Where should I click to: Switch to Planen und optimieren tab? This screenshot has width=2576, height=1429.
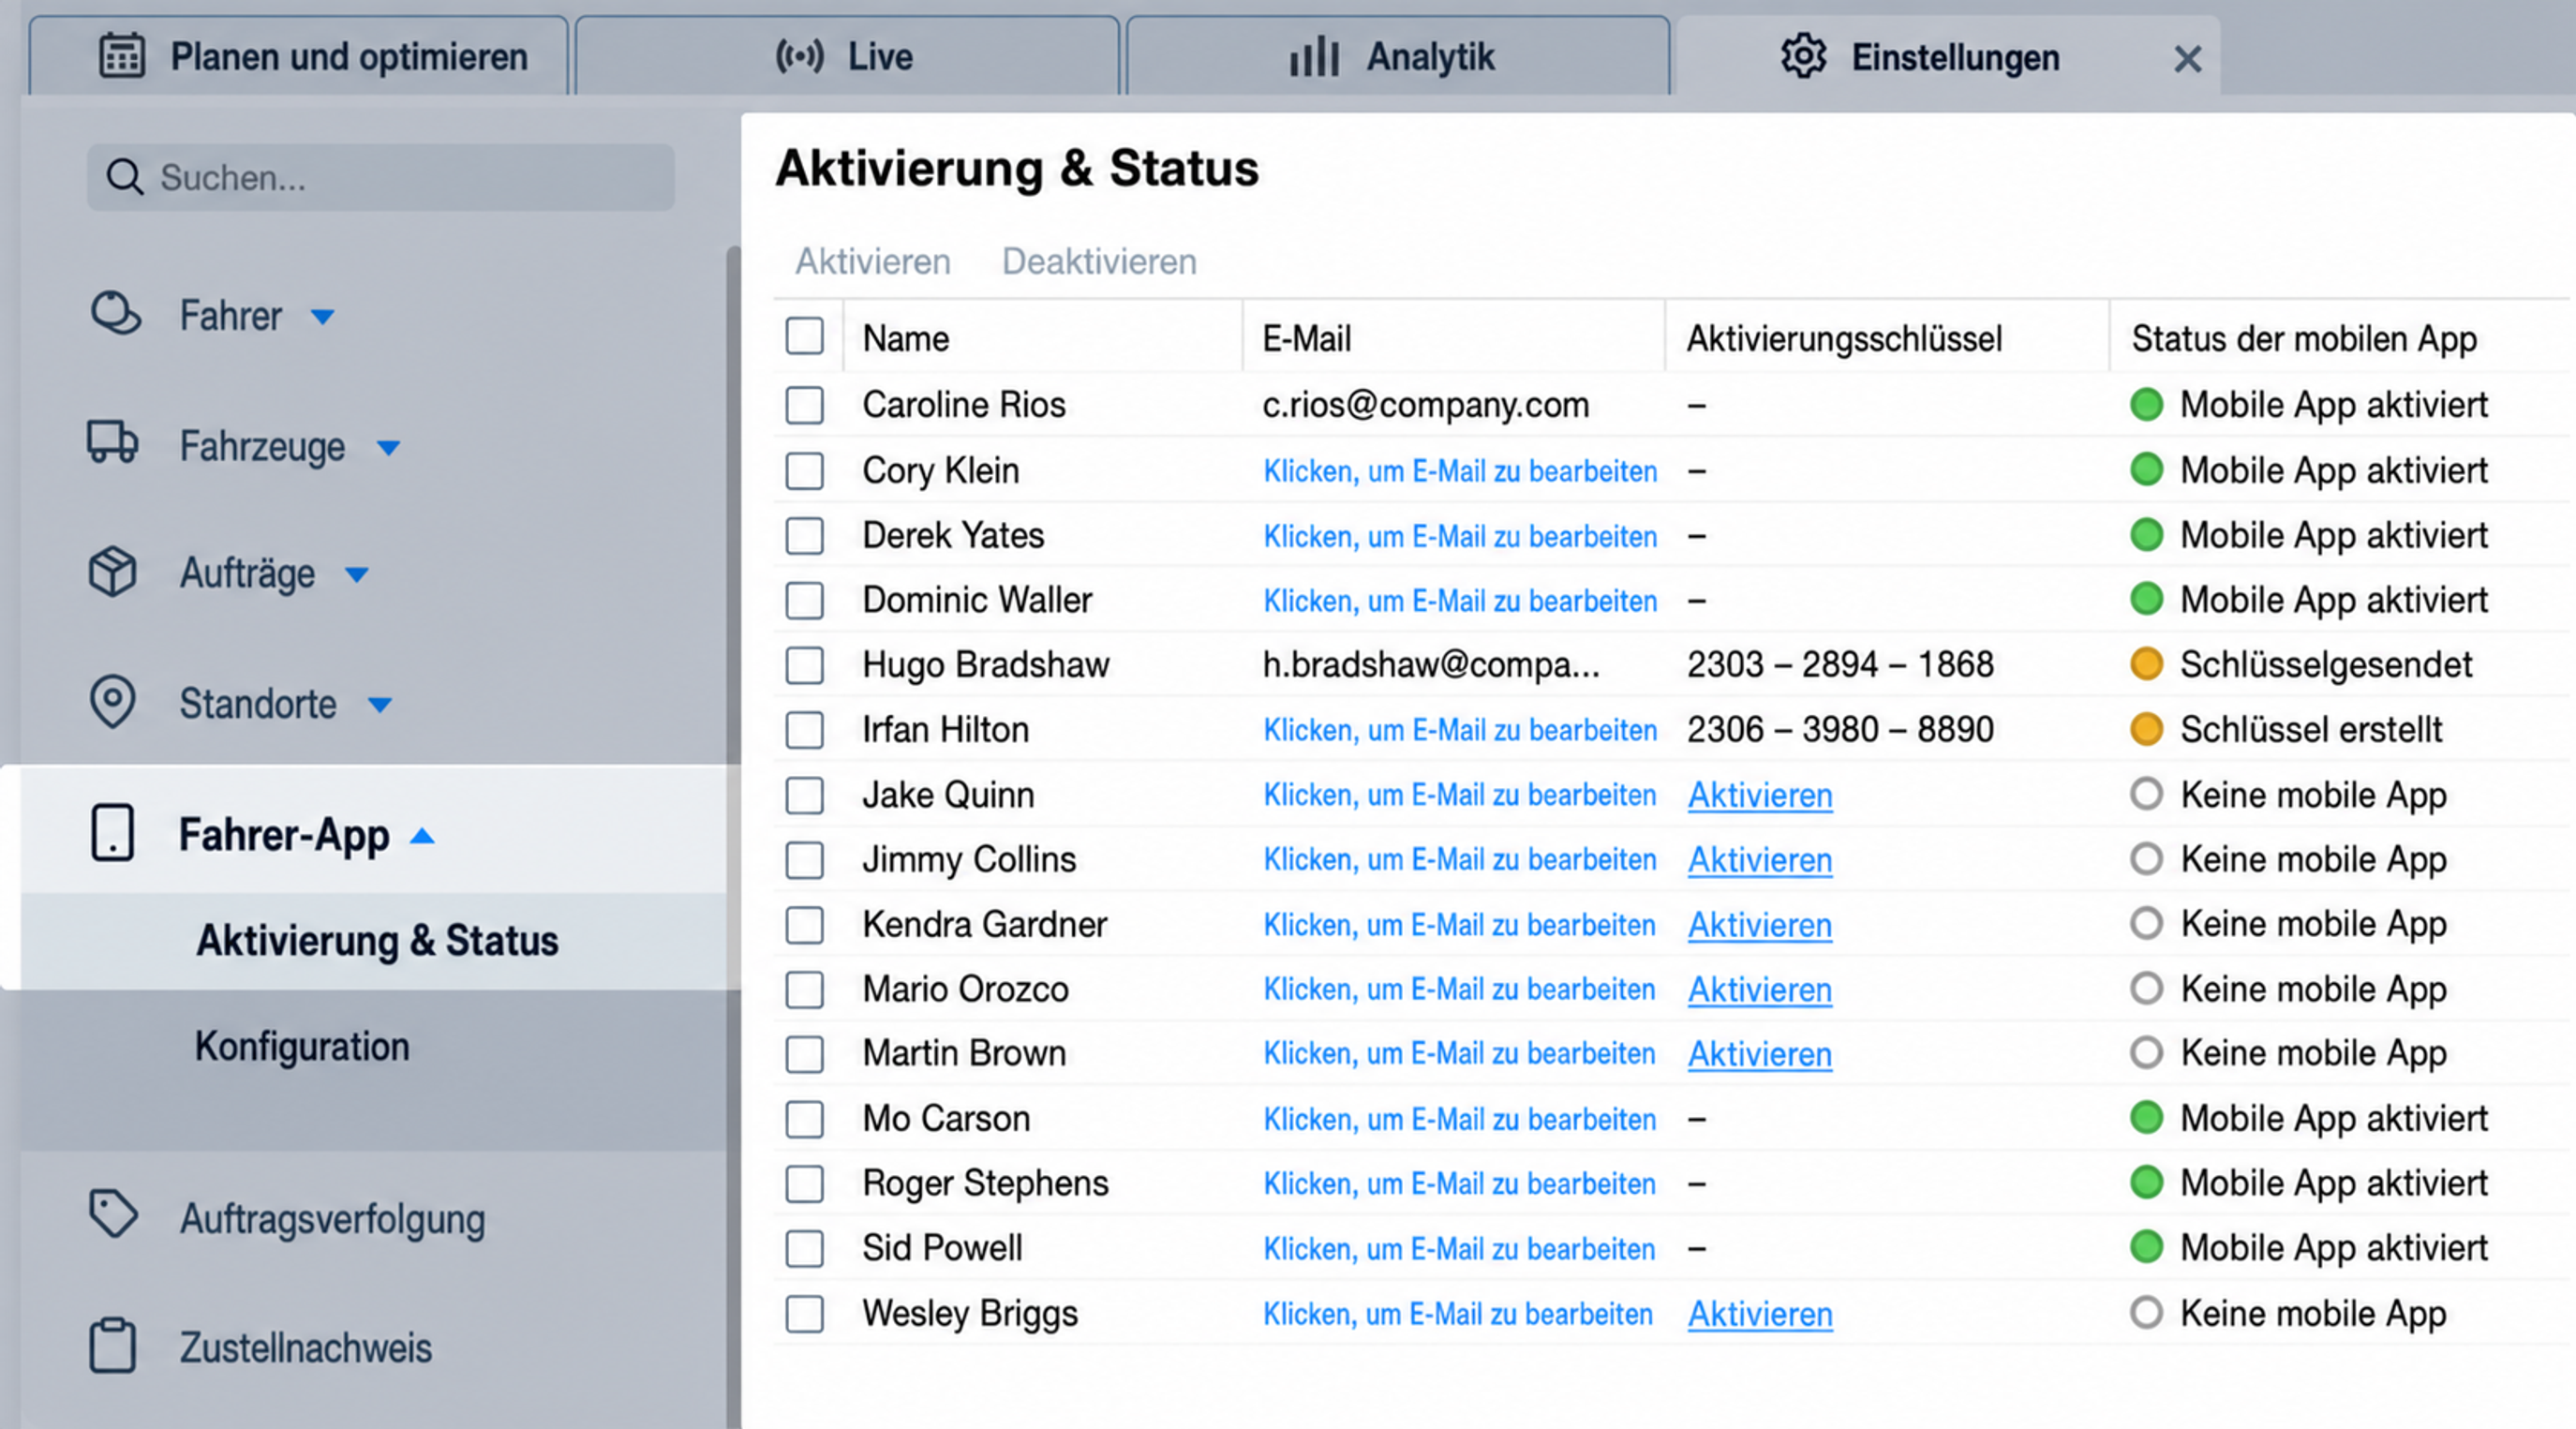[x=299, y=56]
